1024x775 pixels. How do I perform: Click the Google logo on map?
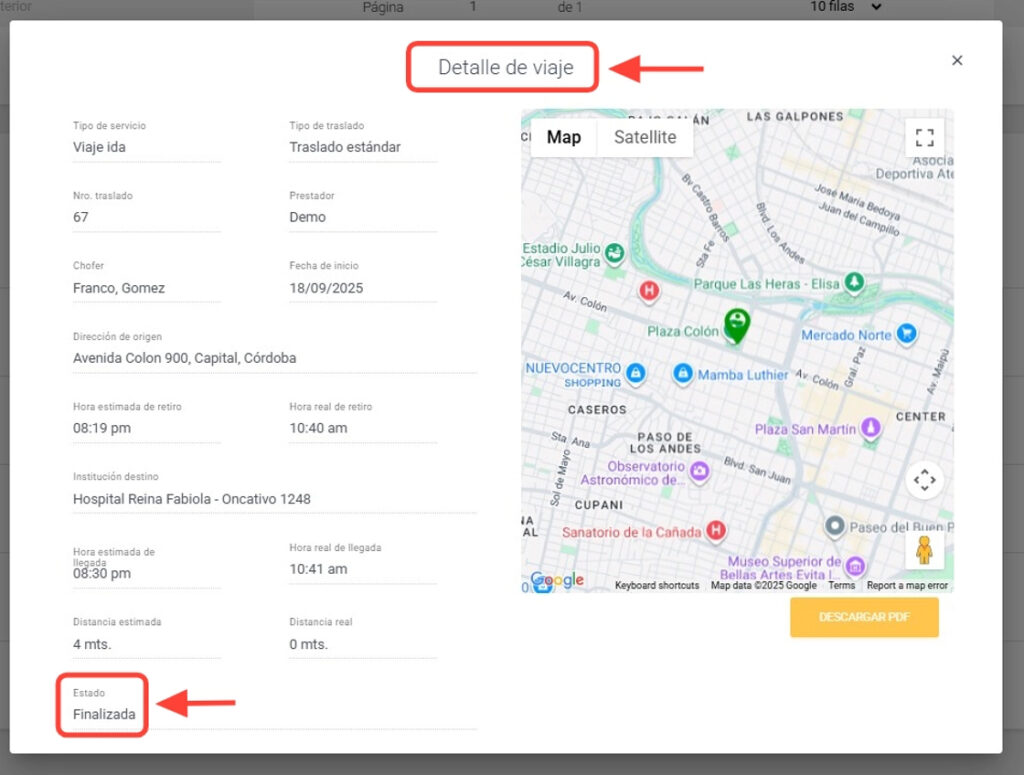[556, 580]
